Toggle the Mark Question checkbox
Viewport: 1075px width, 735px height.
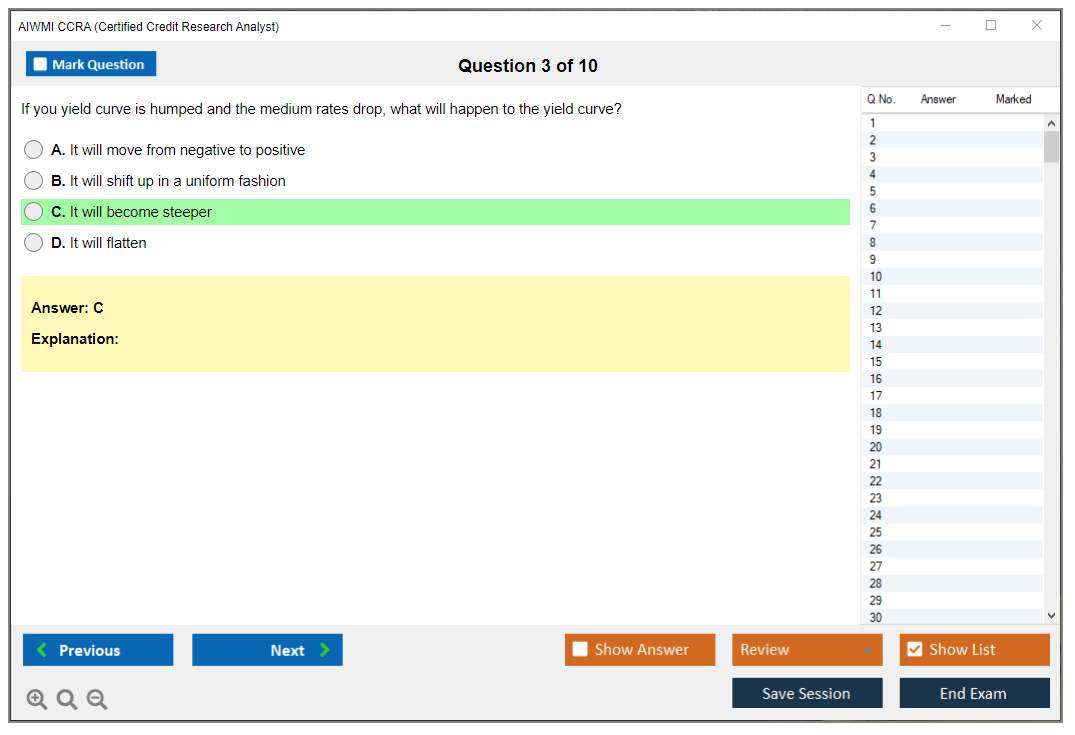tap(40, 65)
